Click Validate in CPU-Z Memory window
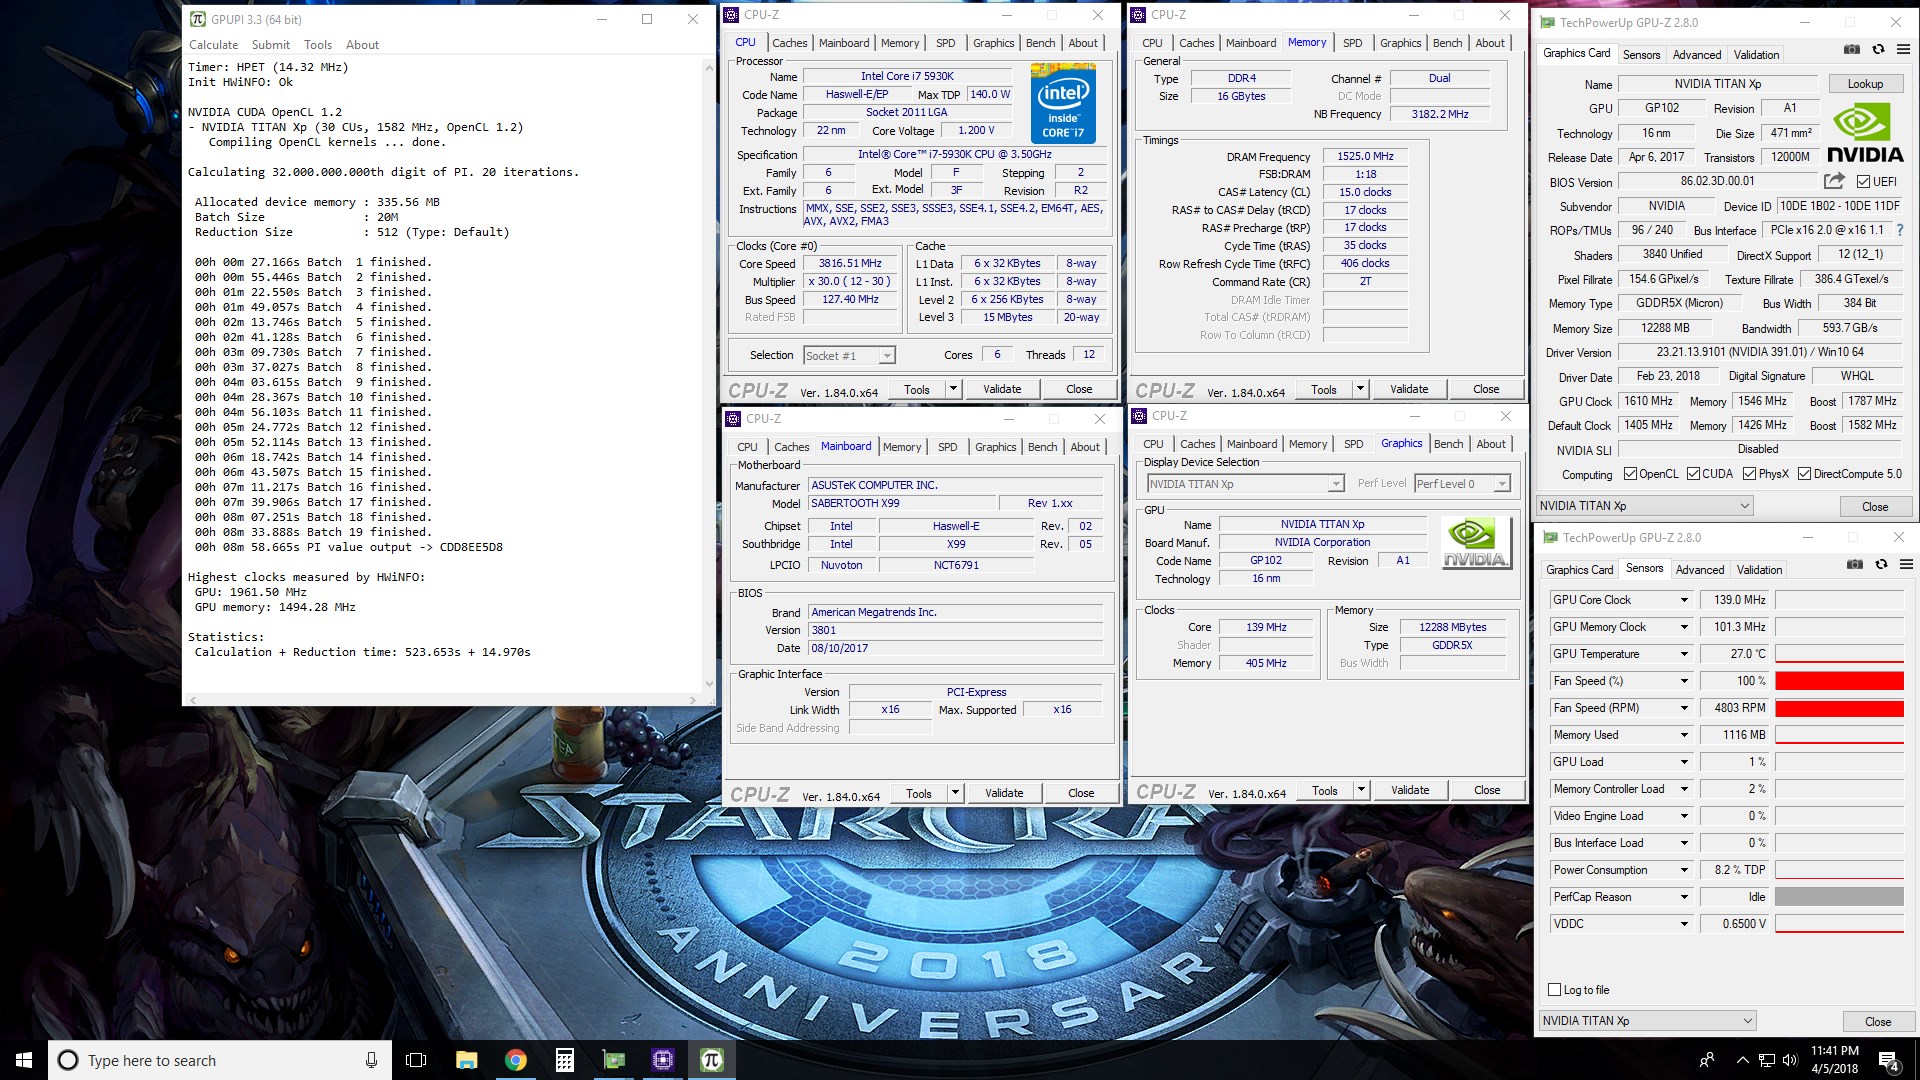The image size is (1920, 1080). tap(1408, 389)
